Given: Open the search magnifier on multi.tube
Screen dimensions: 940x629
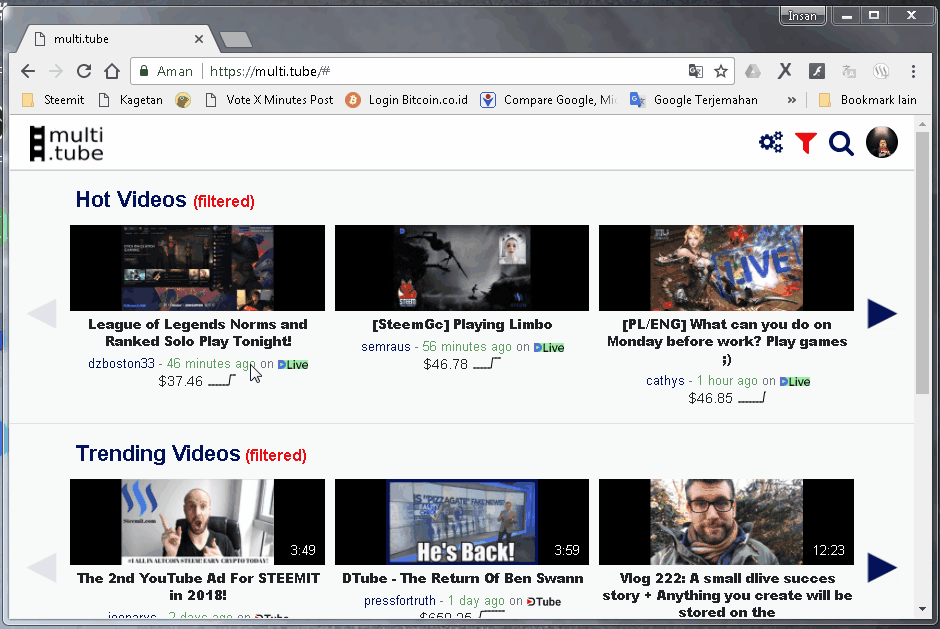Looking at the screenshot, I should [x=841, y=143].
